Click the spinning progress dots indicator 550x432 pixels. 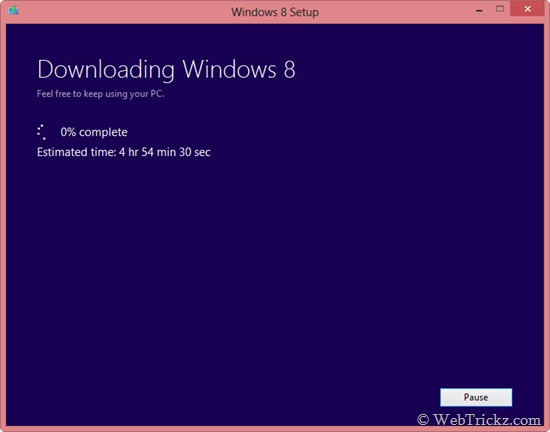[x=42, y=132]
